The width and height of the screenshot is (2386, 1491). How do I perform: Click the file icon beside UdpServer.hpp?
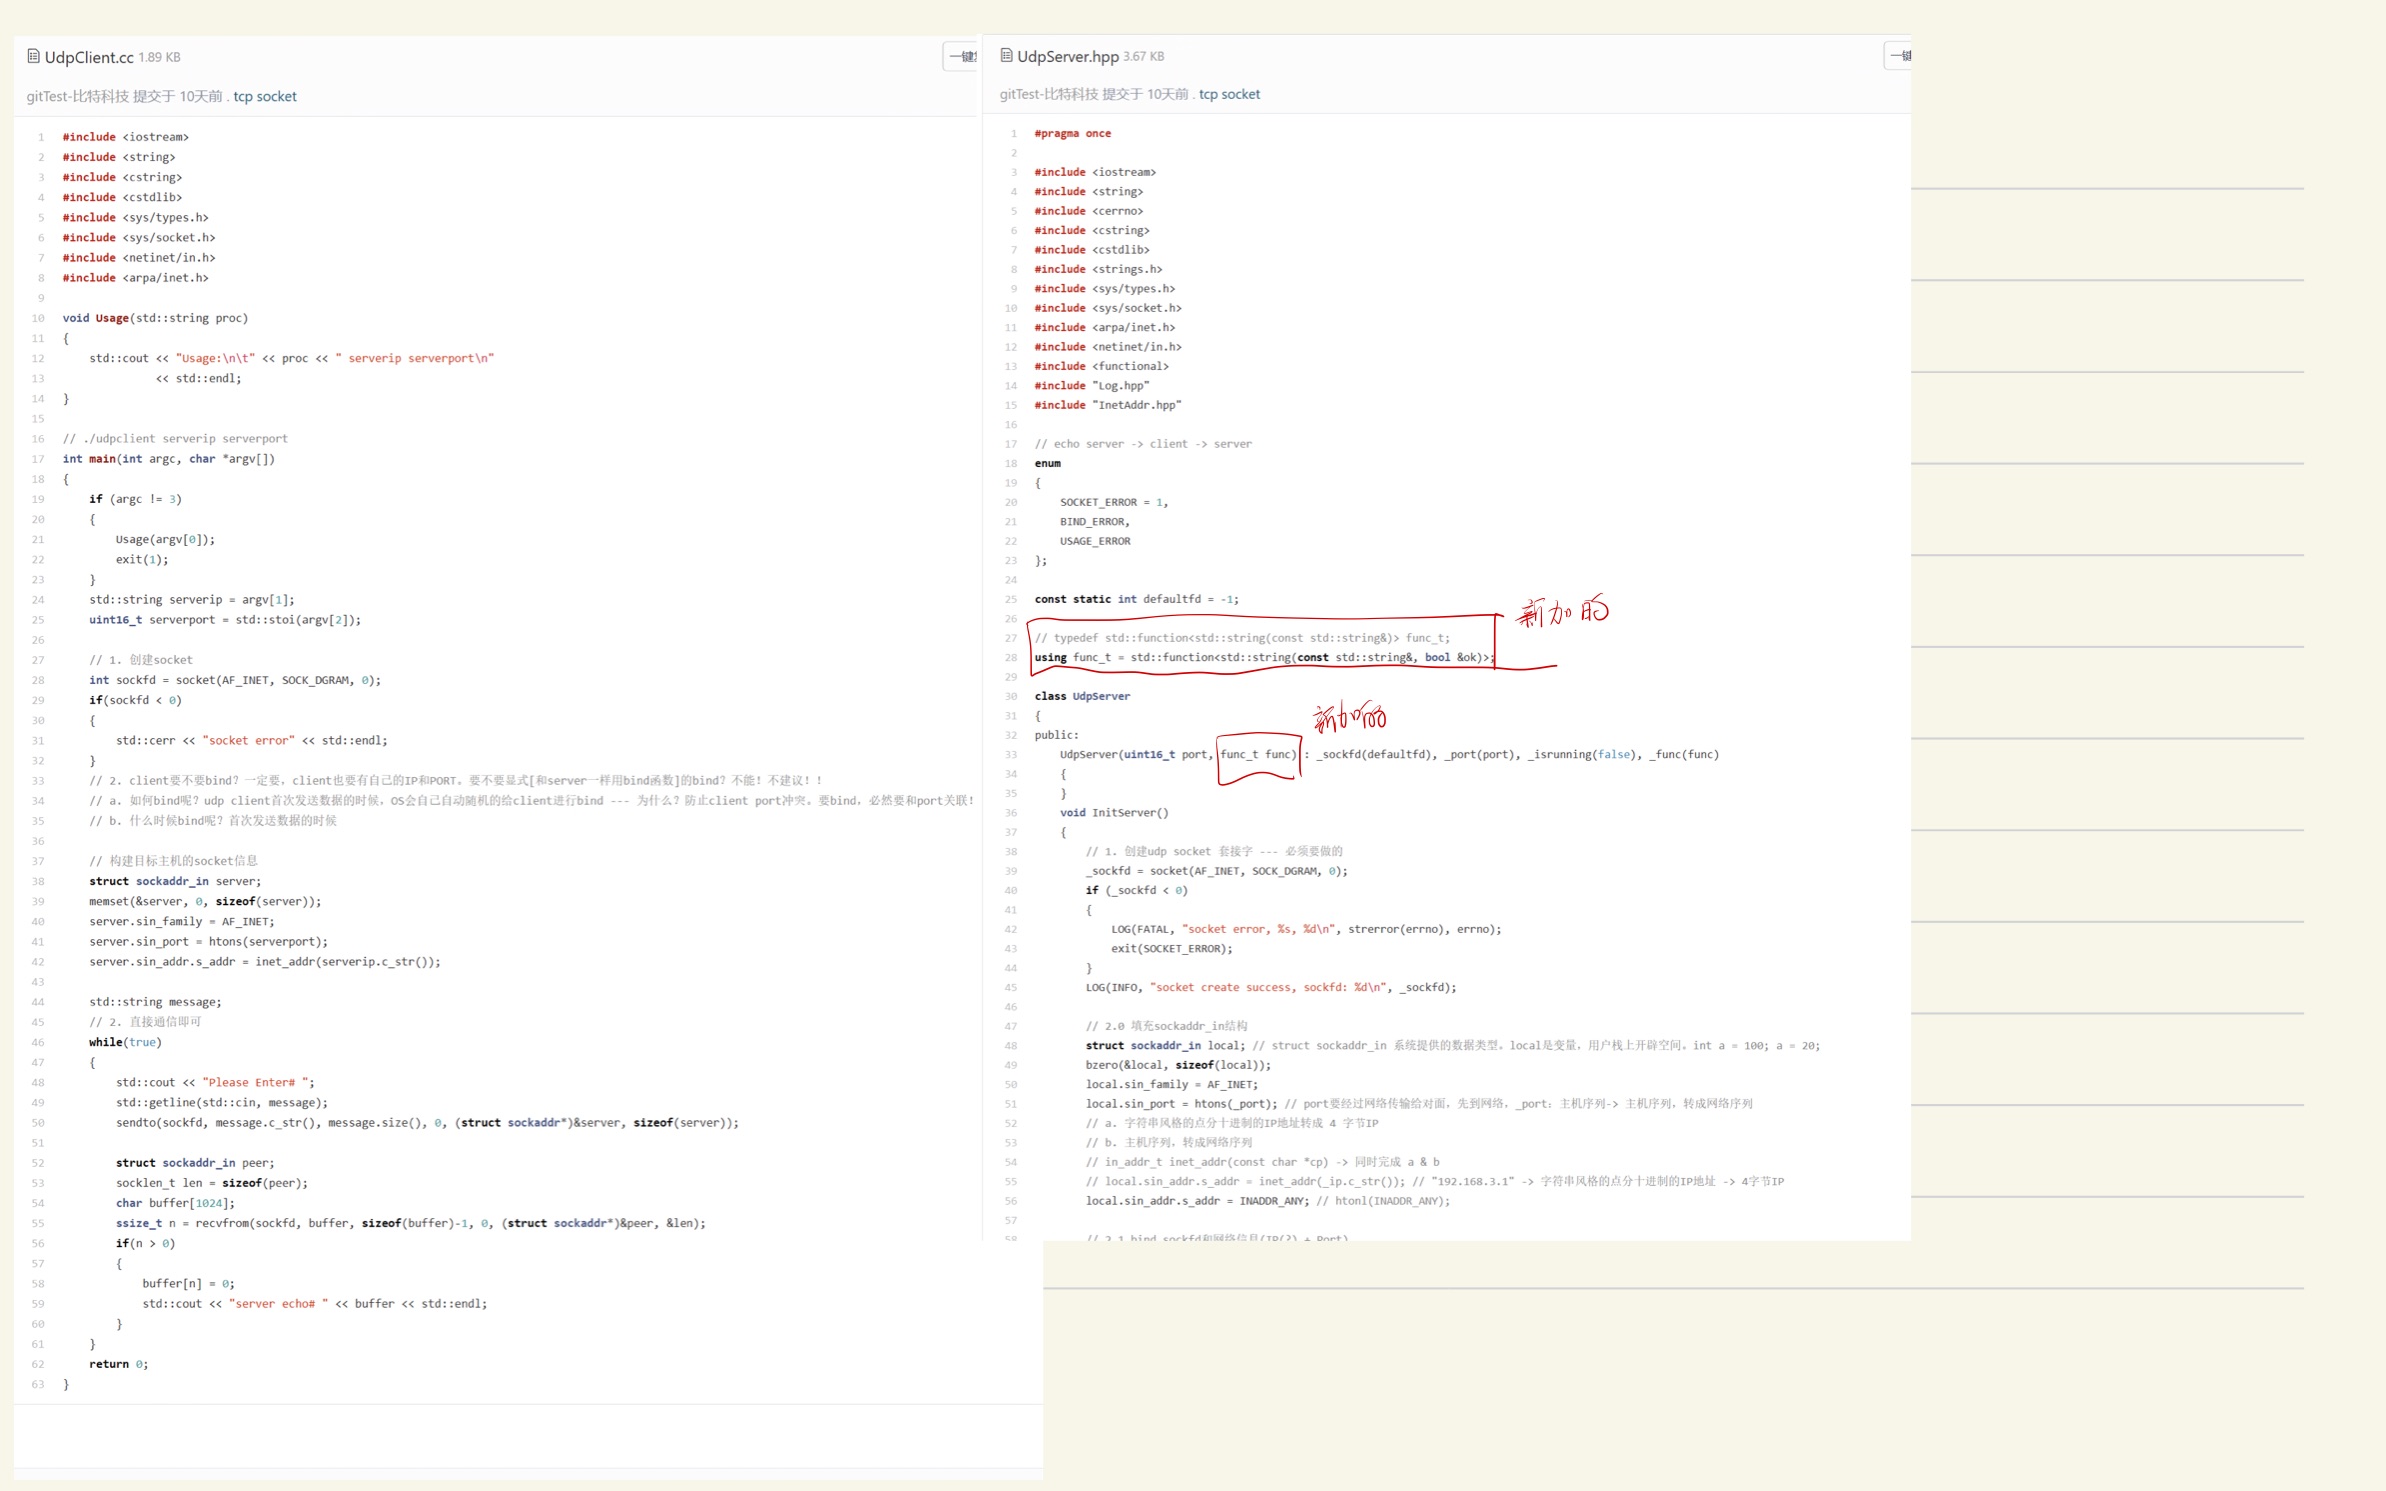coord(1006,56)
